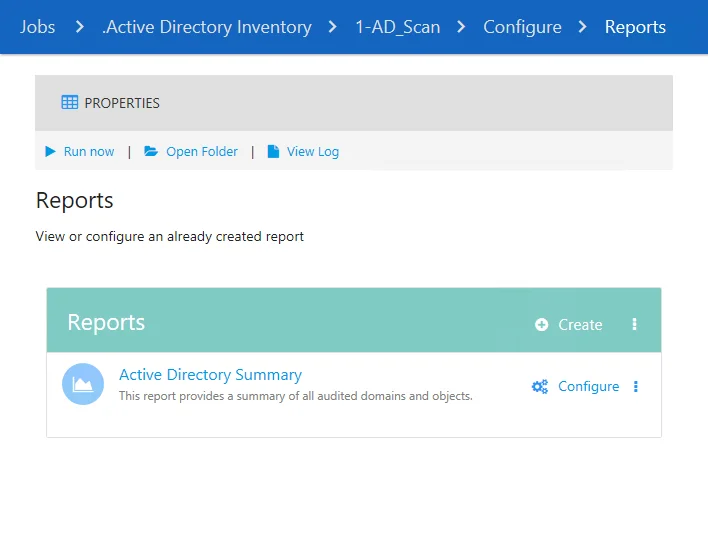Click the Reports page heading
The height and width of the screenshot is (538, 708).
point(75,200)
